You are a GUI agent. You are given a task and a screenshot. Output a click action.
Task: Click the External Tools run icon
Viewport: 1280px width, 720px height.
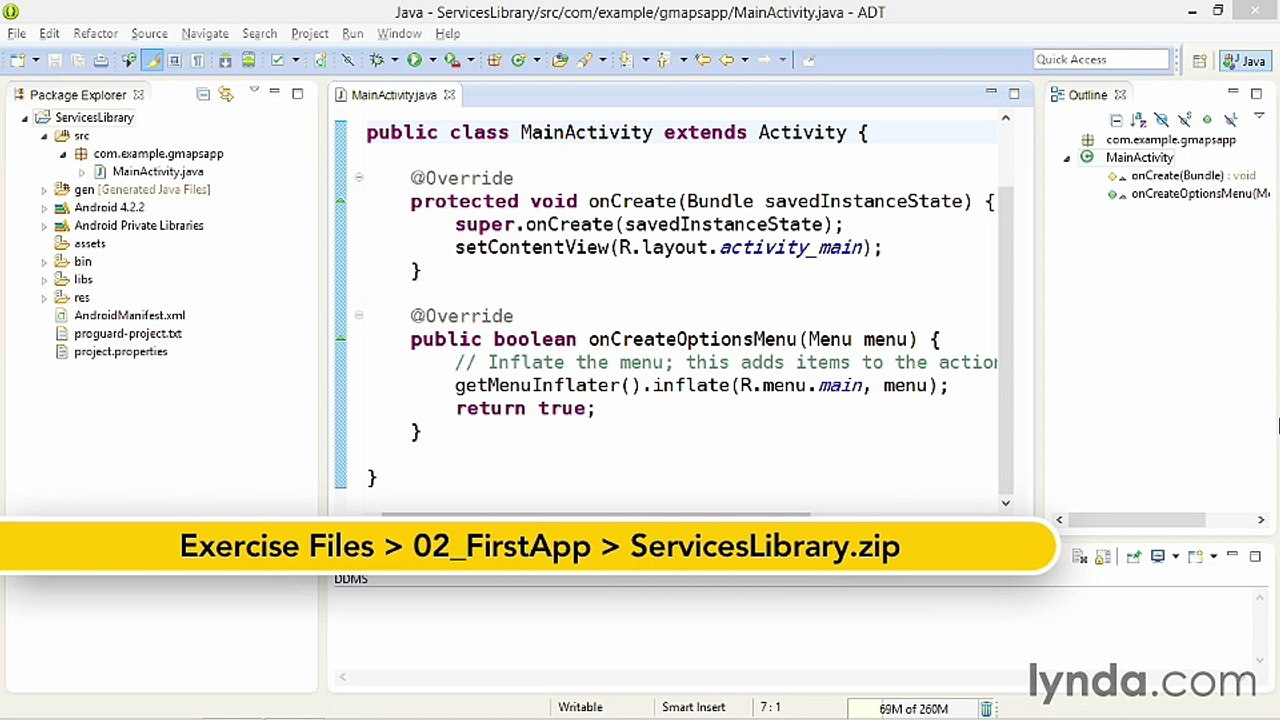coord(452,60)
